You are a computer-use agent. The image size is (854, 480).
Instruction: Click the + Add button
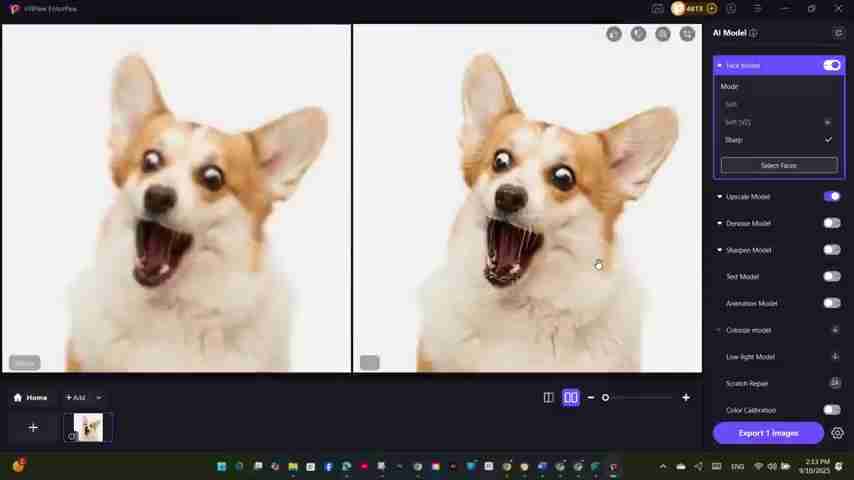pyautogui.click(x=76, y=398)
